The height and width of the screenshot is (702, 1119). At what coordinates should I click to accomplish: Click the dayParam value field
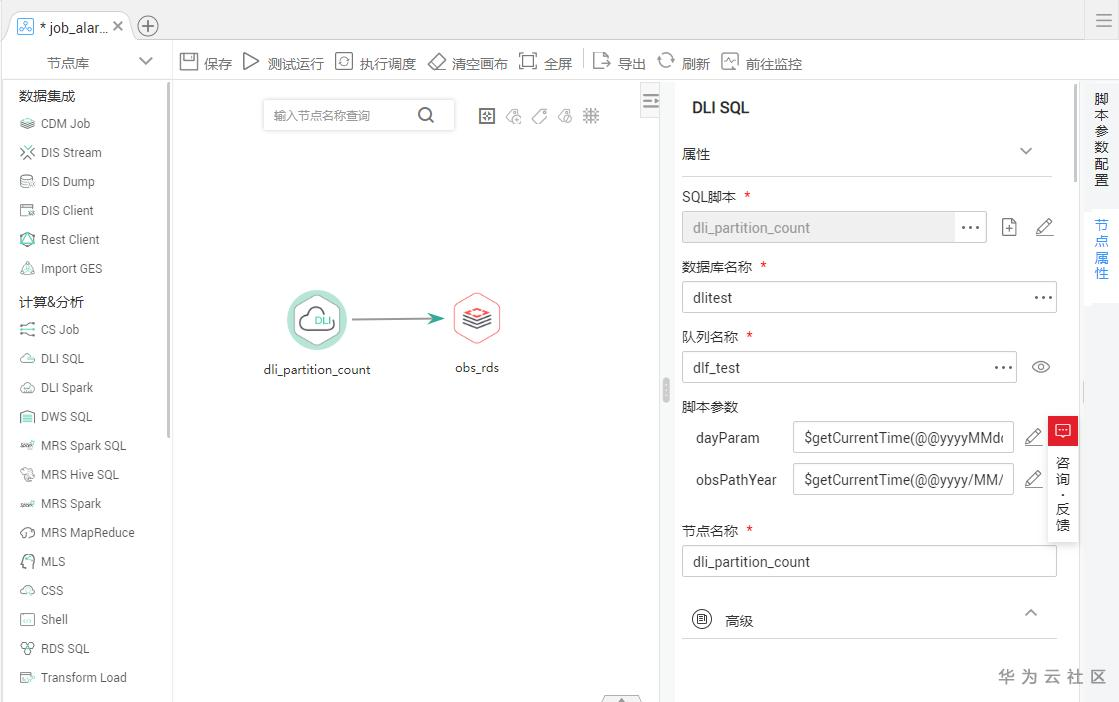pyautogui.click(x=903, y=437)
